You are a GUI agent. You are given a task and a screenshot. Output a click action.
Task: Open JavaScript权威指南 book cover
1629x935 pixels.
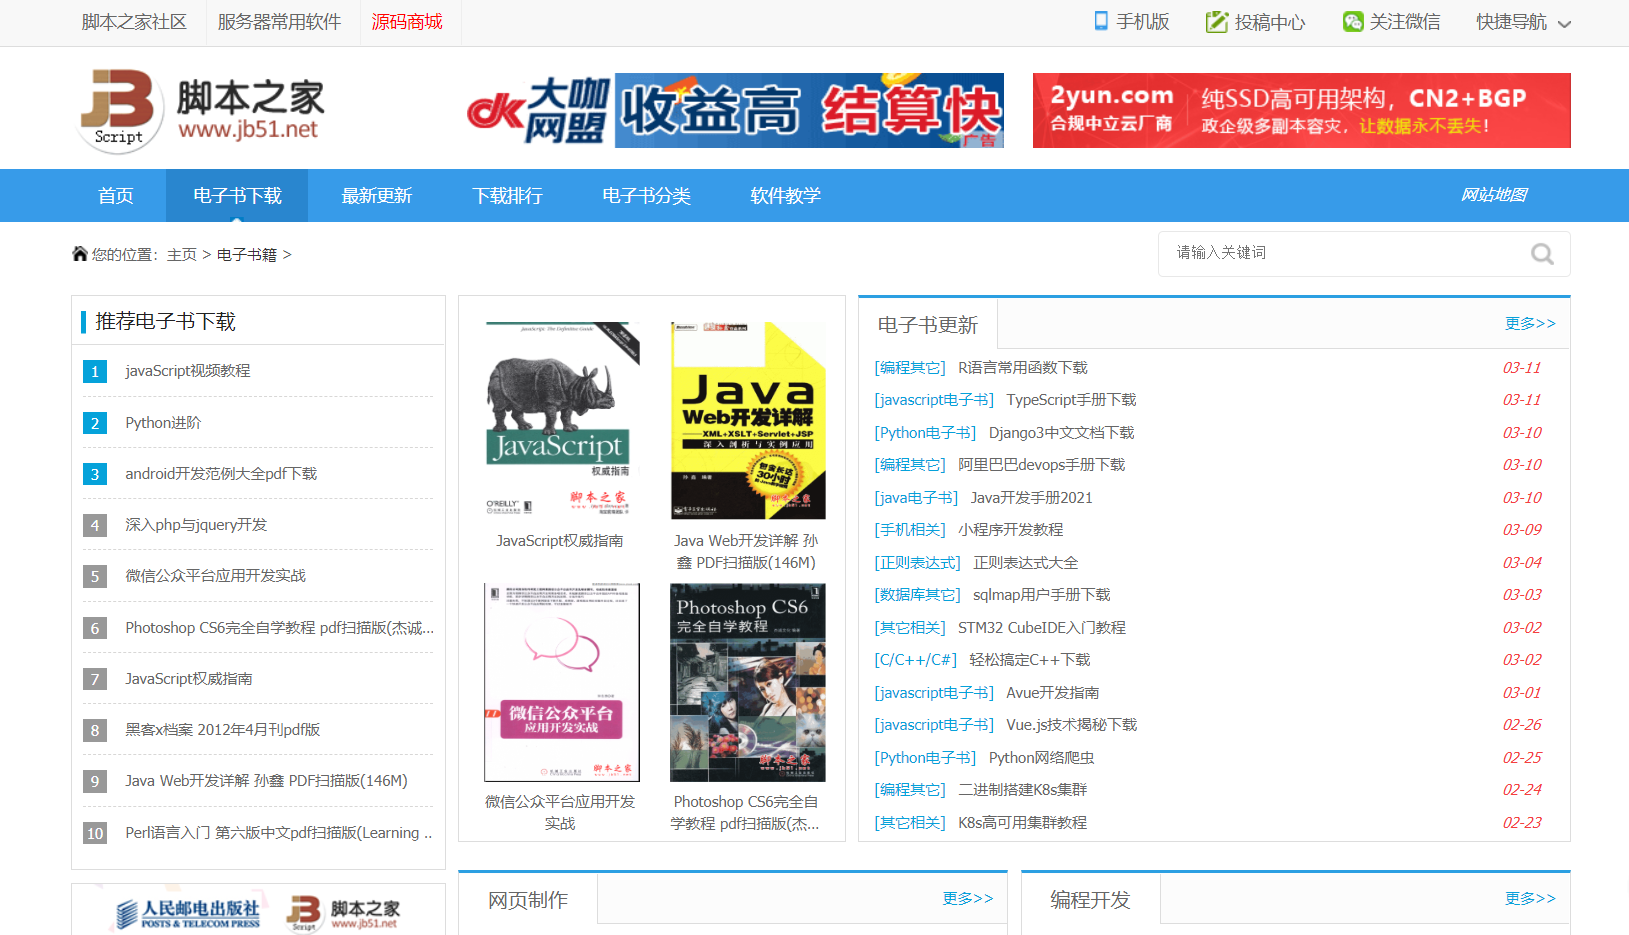562,420
